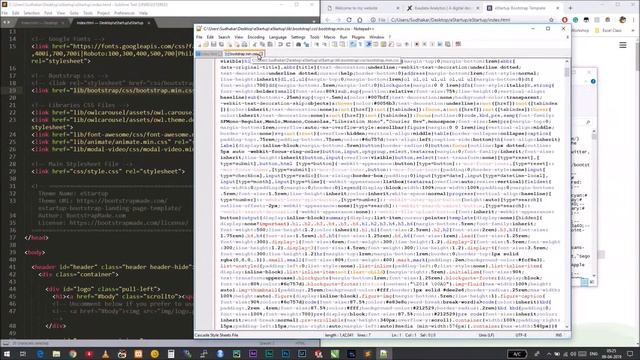Open the Plugins menu in Notepad++
The image size is (640, 360).
click(x=358, y=37)
